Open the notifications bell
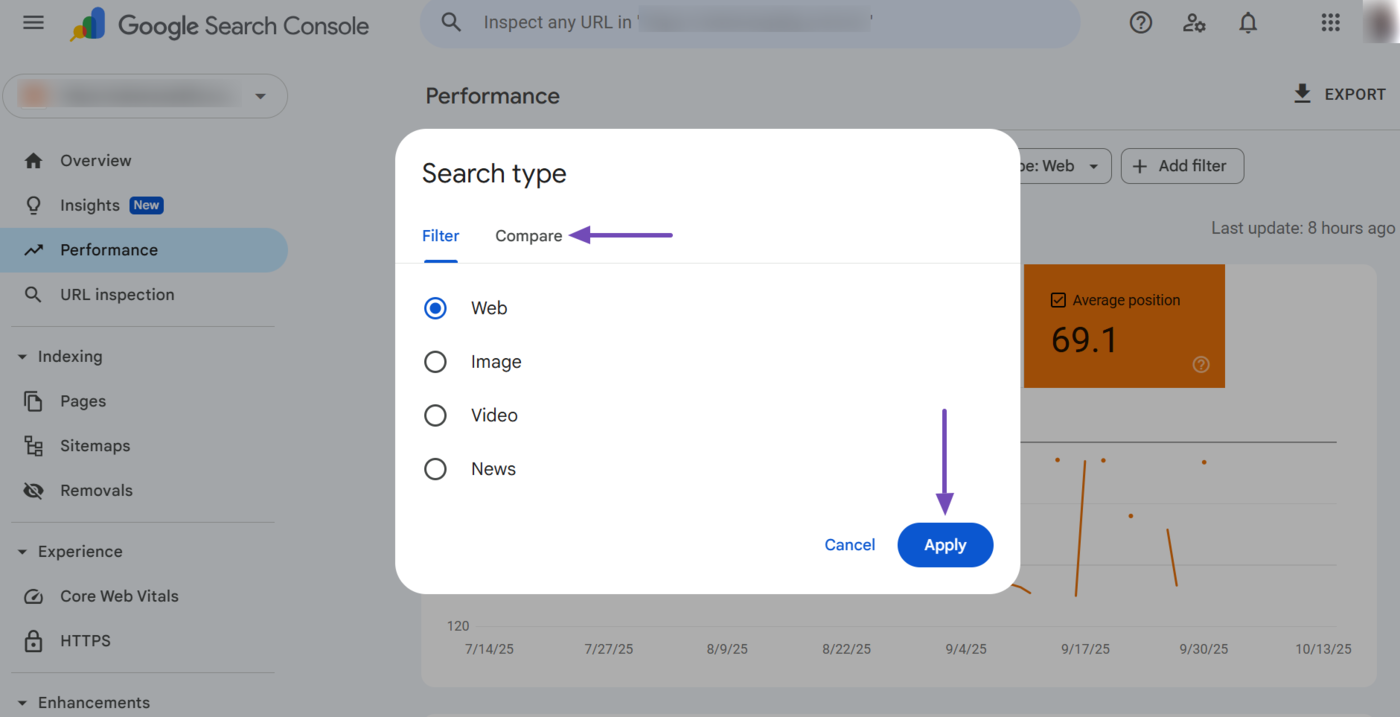Screen dimensions: 1400x717 click(1248, 23)
